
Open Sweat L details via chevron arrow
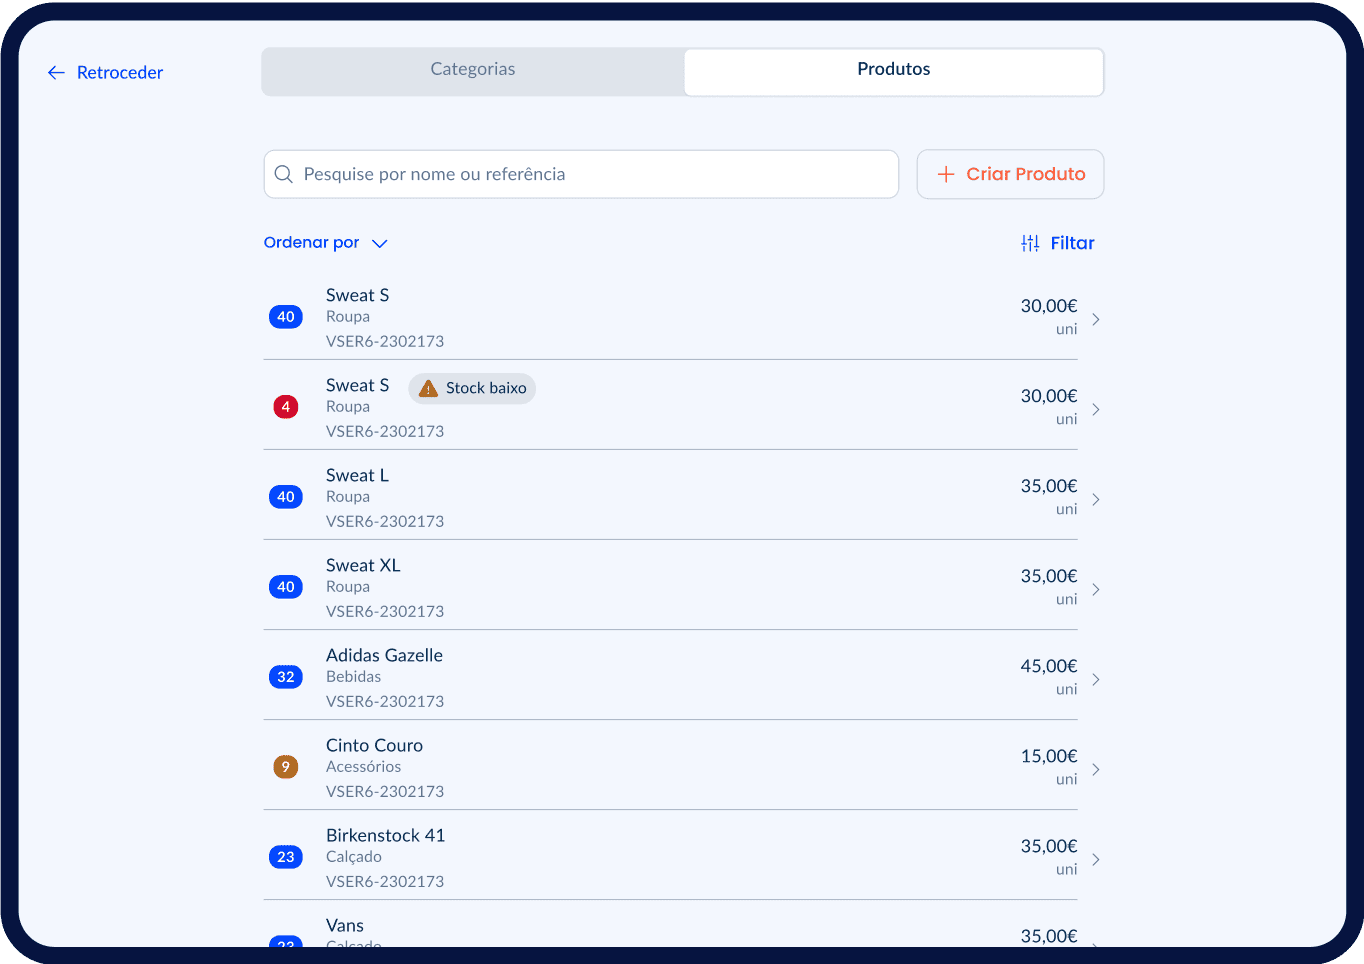[1096, 499]
